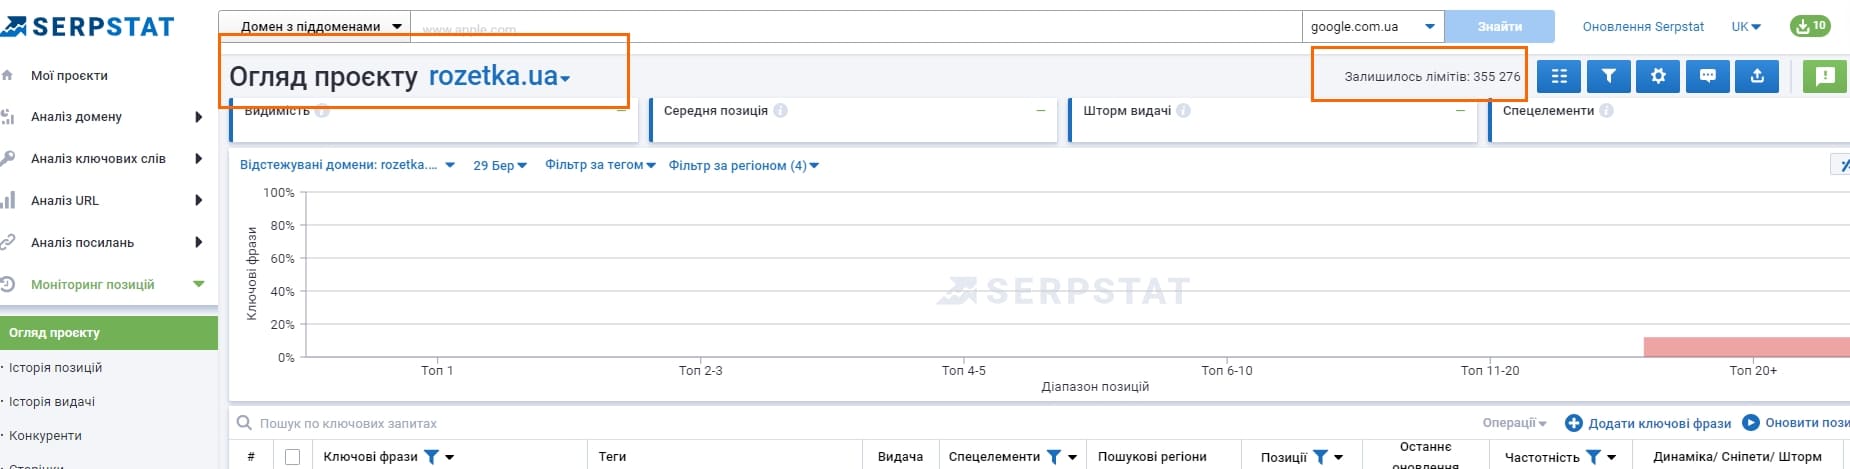Click the Пошукові регіони column header
Viewport: 1850px width, 469px height.
(1152, 457)
